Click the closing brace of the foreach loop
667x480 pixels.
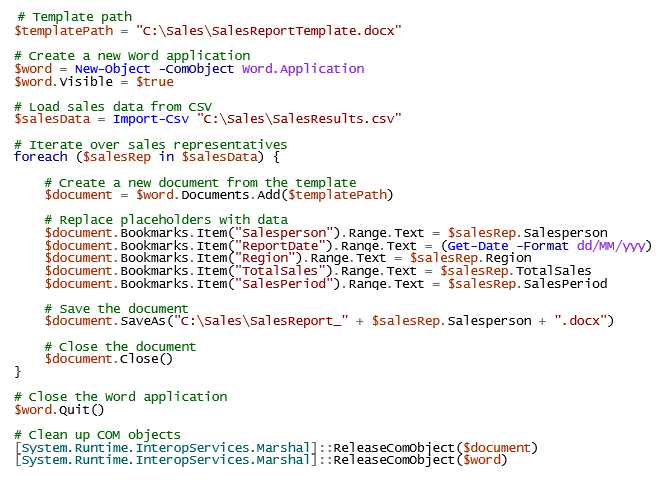(17, 371)
